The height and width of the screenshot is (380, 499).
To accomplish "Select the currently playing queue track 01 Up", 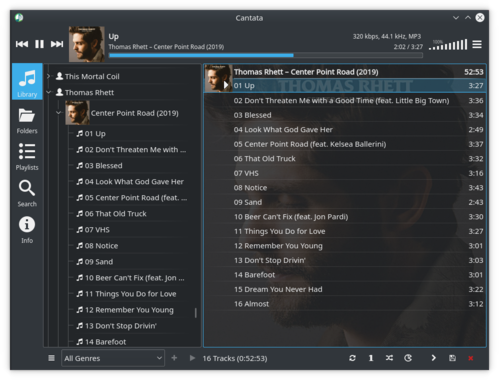I will click(345, 86).
